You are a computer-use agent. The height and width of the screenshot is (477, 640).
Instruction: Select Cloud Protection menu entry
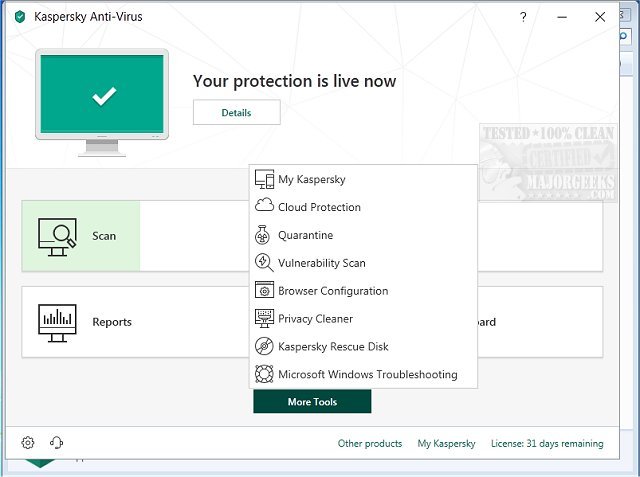[x=319, y=207]
